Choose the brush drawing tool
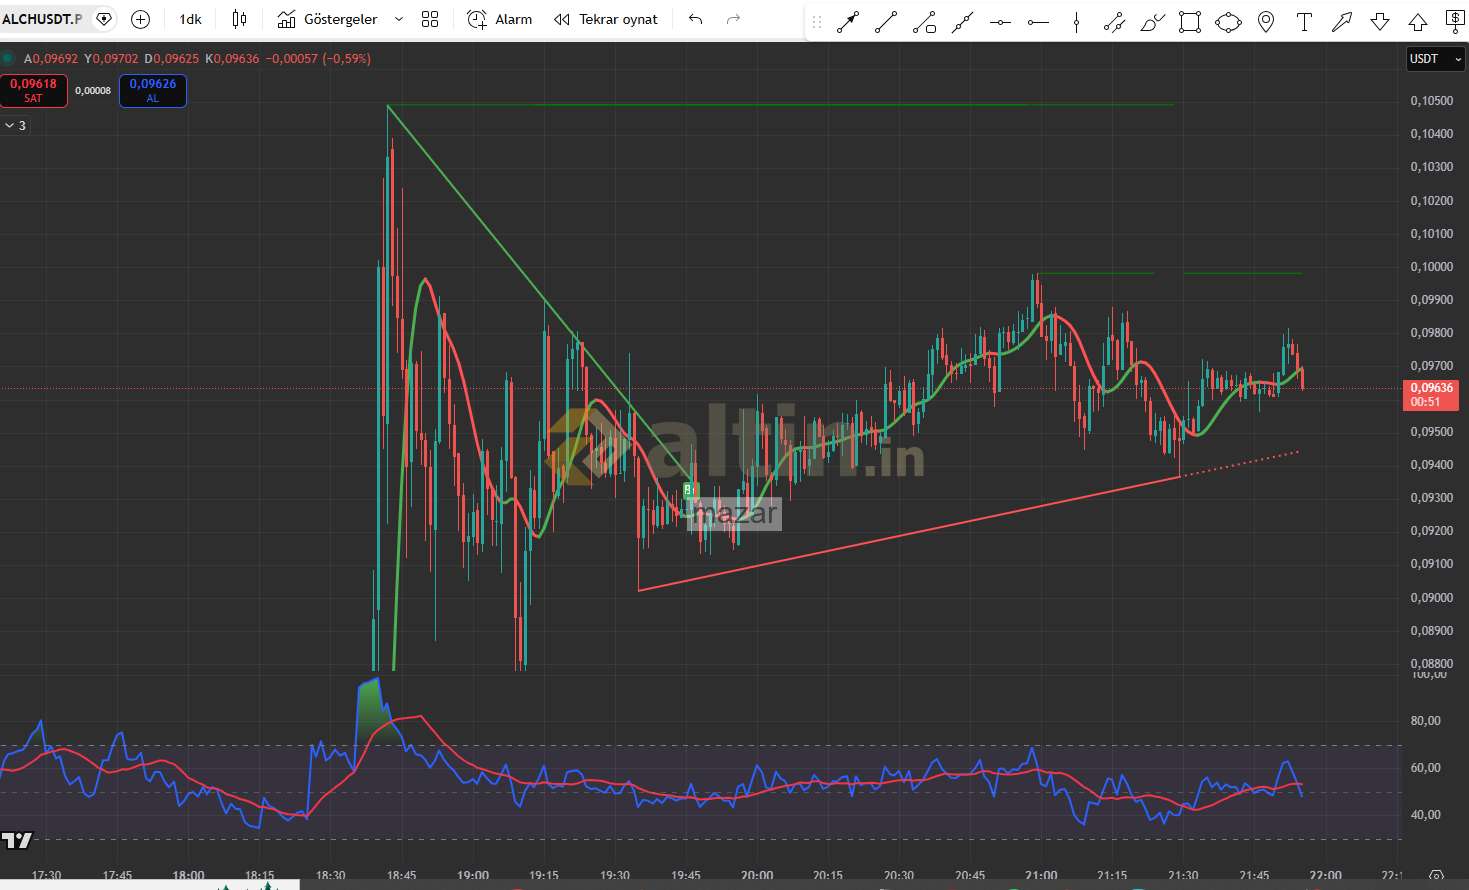1469x890 pixels. point(1152,22)
